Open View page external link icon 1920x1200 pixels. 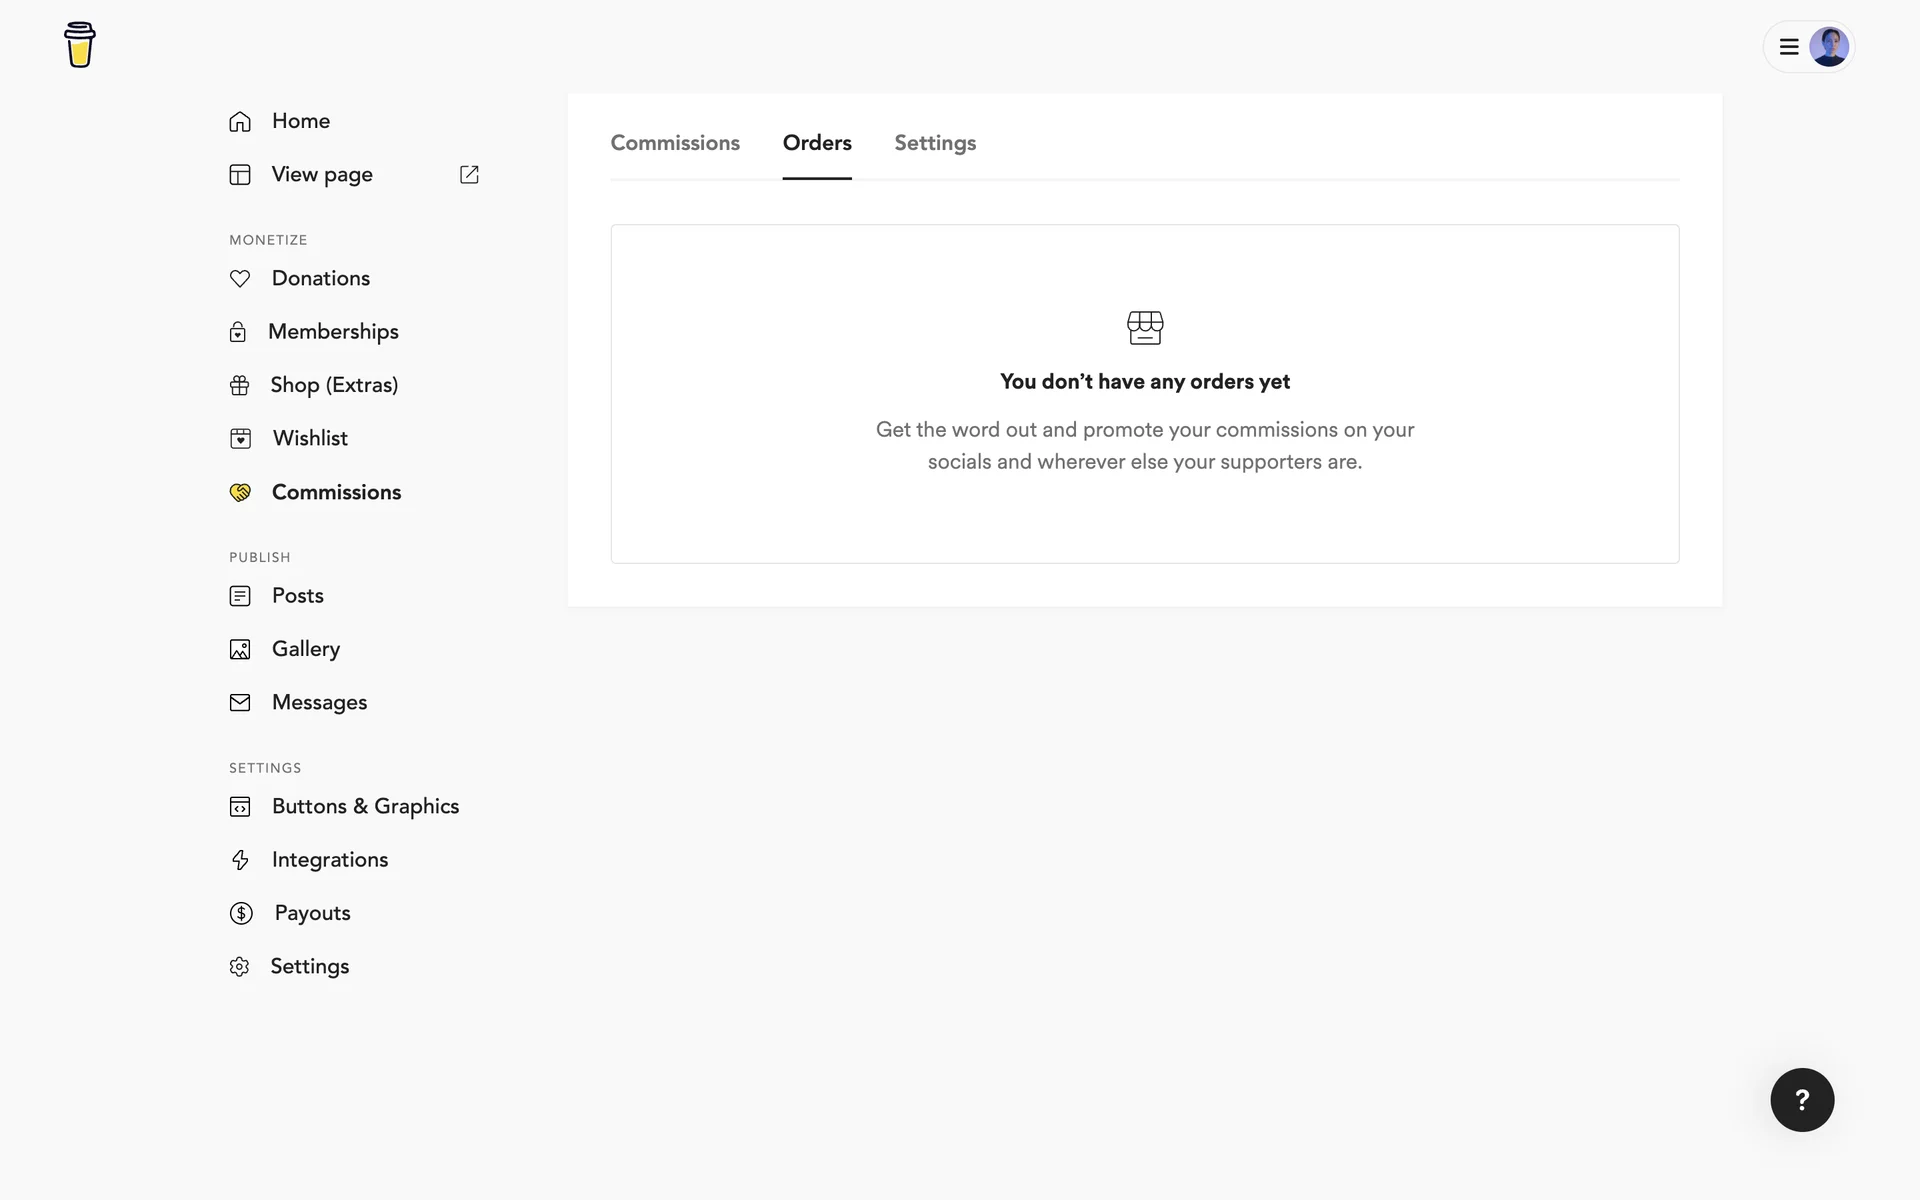pyautogui.click(x=469, y=175)
